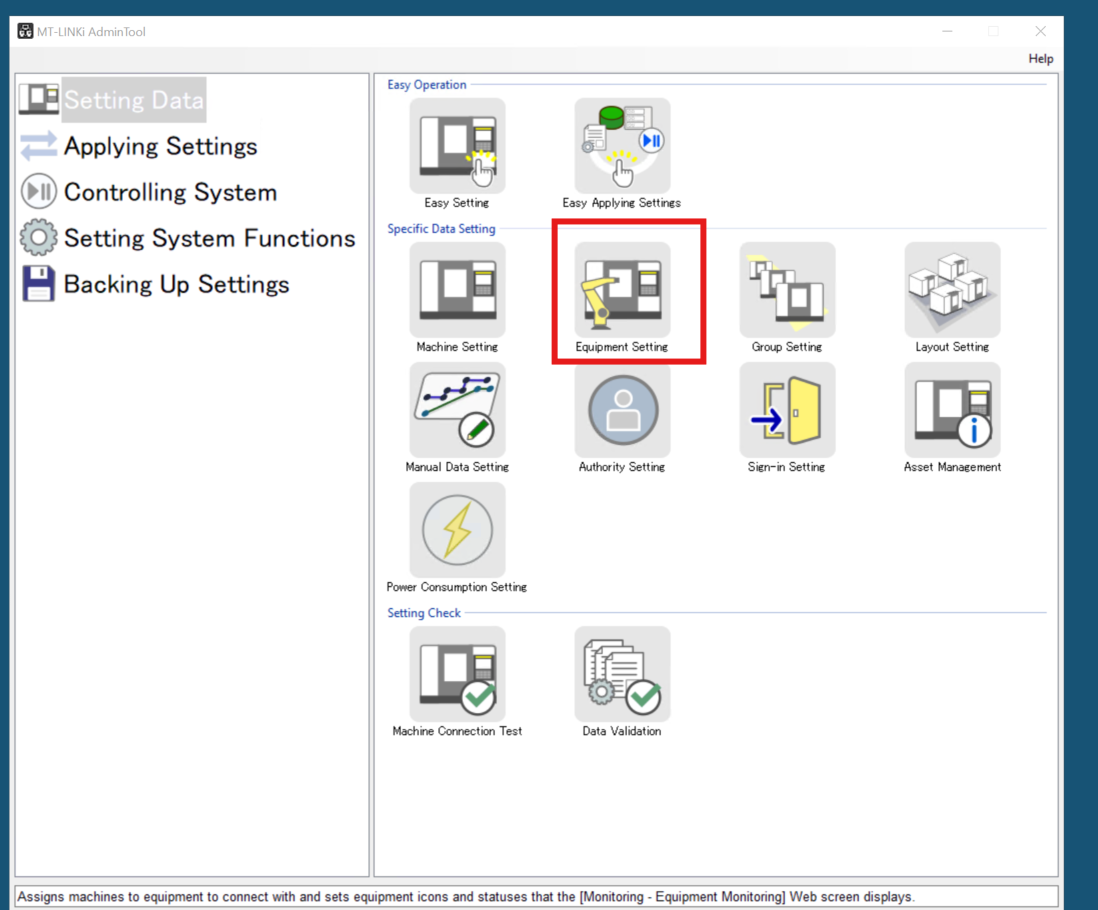Launch Easy Applying Settings
The width and height of the screenshot is (1098, 910).
(622, 146)
